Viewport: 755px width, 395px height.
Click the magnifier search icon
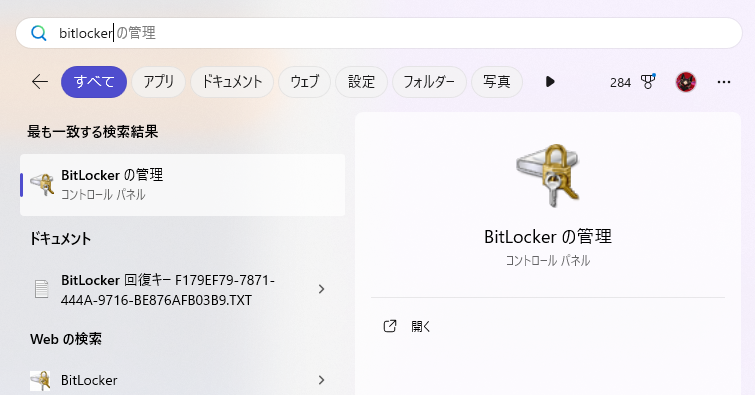point(39,33)
